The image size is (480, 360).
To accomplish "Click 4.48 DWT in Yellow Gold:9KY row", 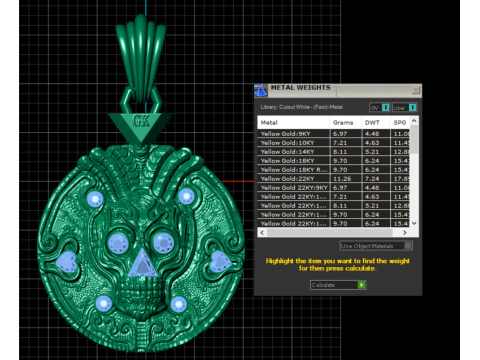I will point(372,134).
